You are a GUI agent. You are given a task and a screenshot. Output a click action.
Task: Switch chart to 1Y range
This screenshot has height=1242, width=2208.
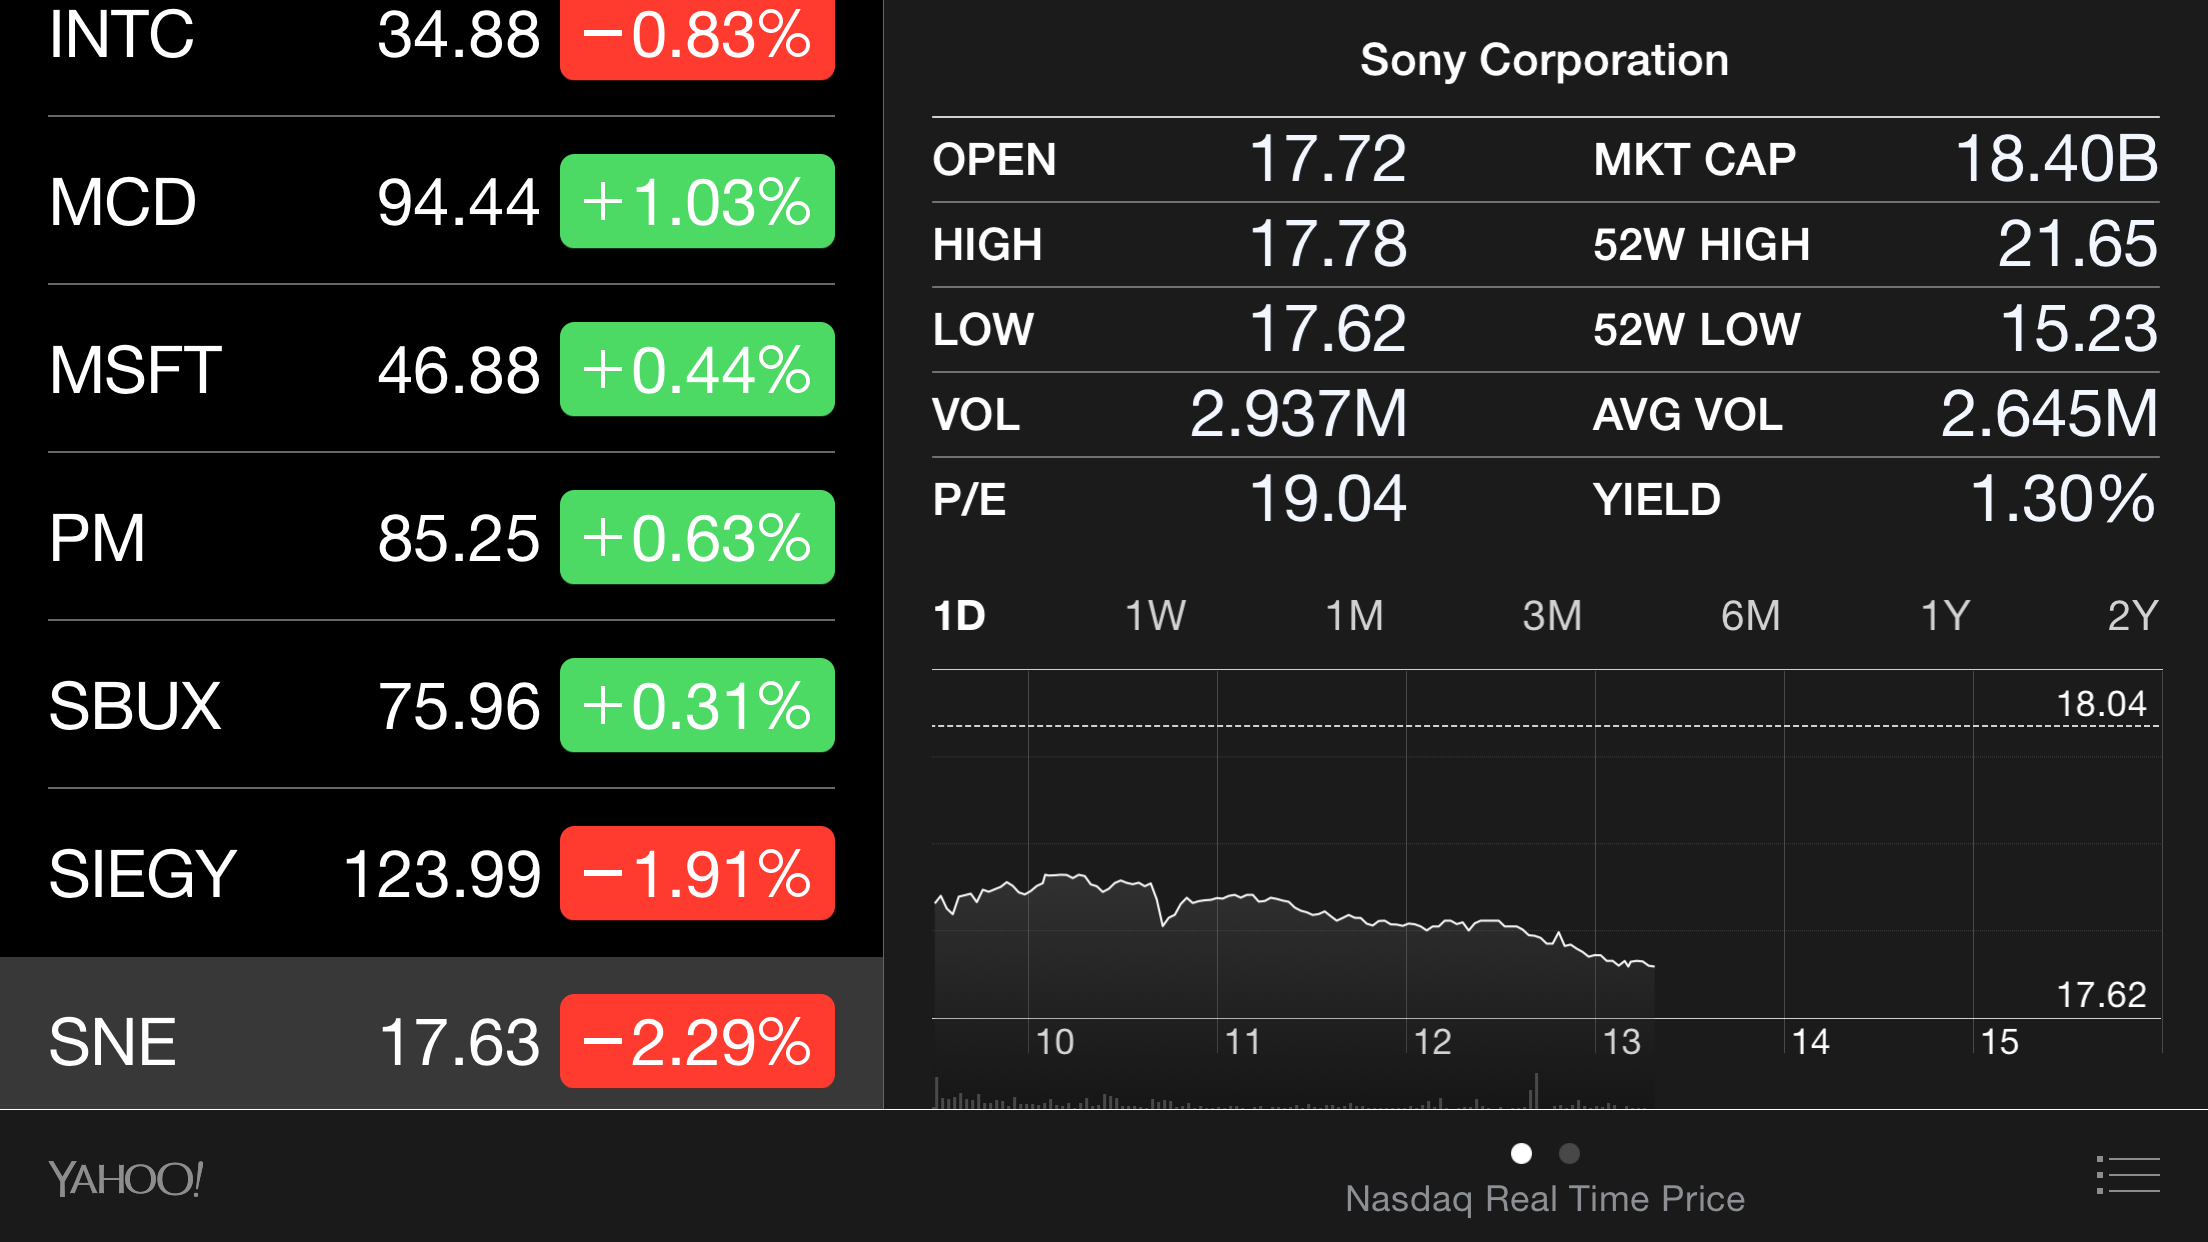pyautogui.click(x=1945, y=615)
